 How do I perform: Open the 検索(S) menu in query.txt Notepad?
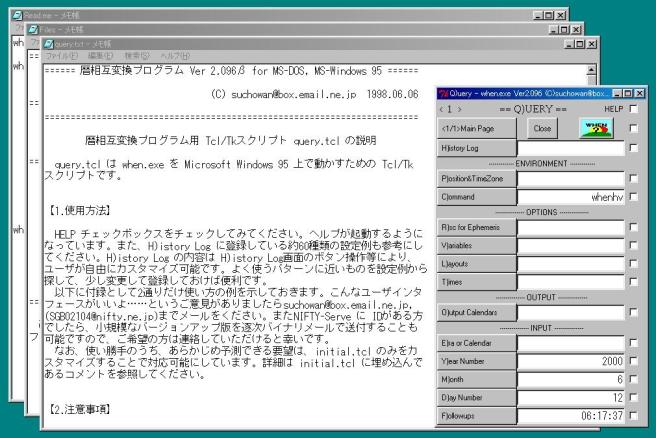[137, 56]
